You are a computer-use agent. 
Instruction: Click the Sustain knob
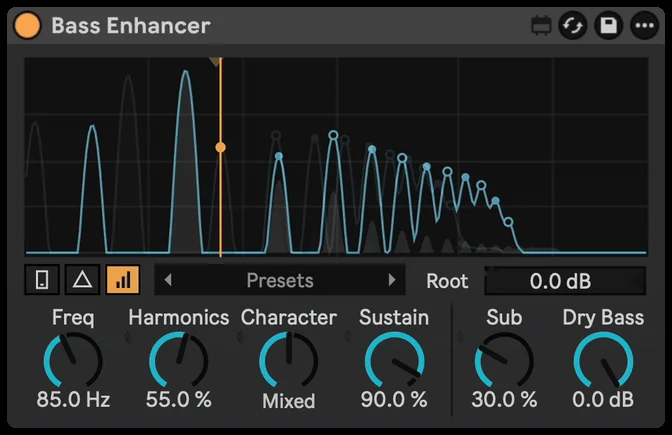(394, 361)
